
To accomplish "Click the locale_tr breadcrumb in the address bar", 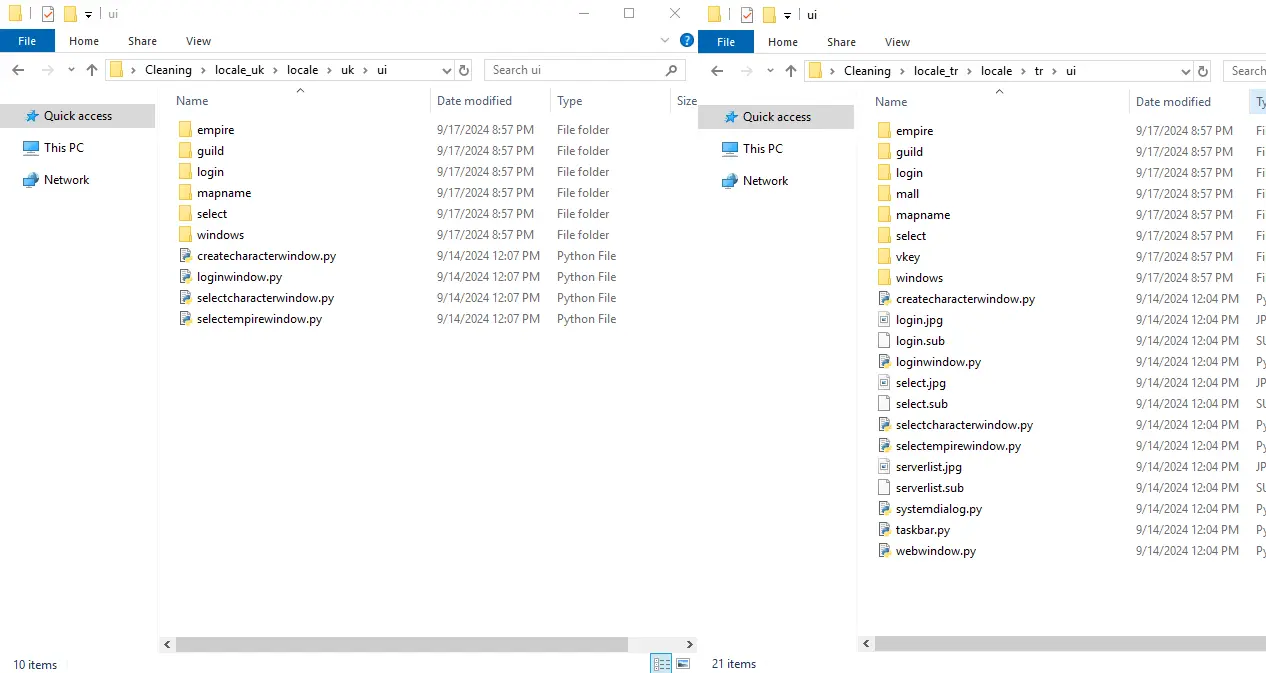I will pyautogui.click(x=937, y=71).
